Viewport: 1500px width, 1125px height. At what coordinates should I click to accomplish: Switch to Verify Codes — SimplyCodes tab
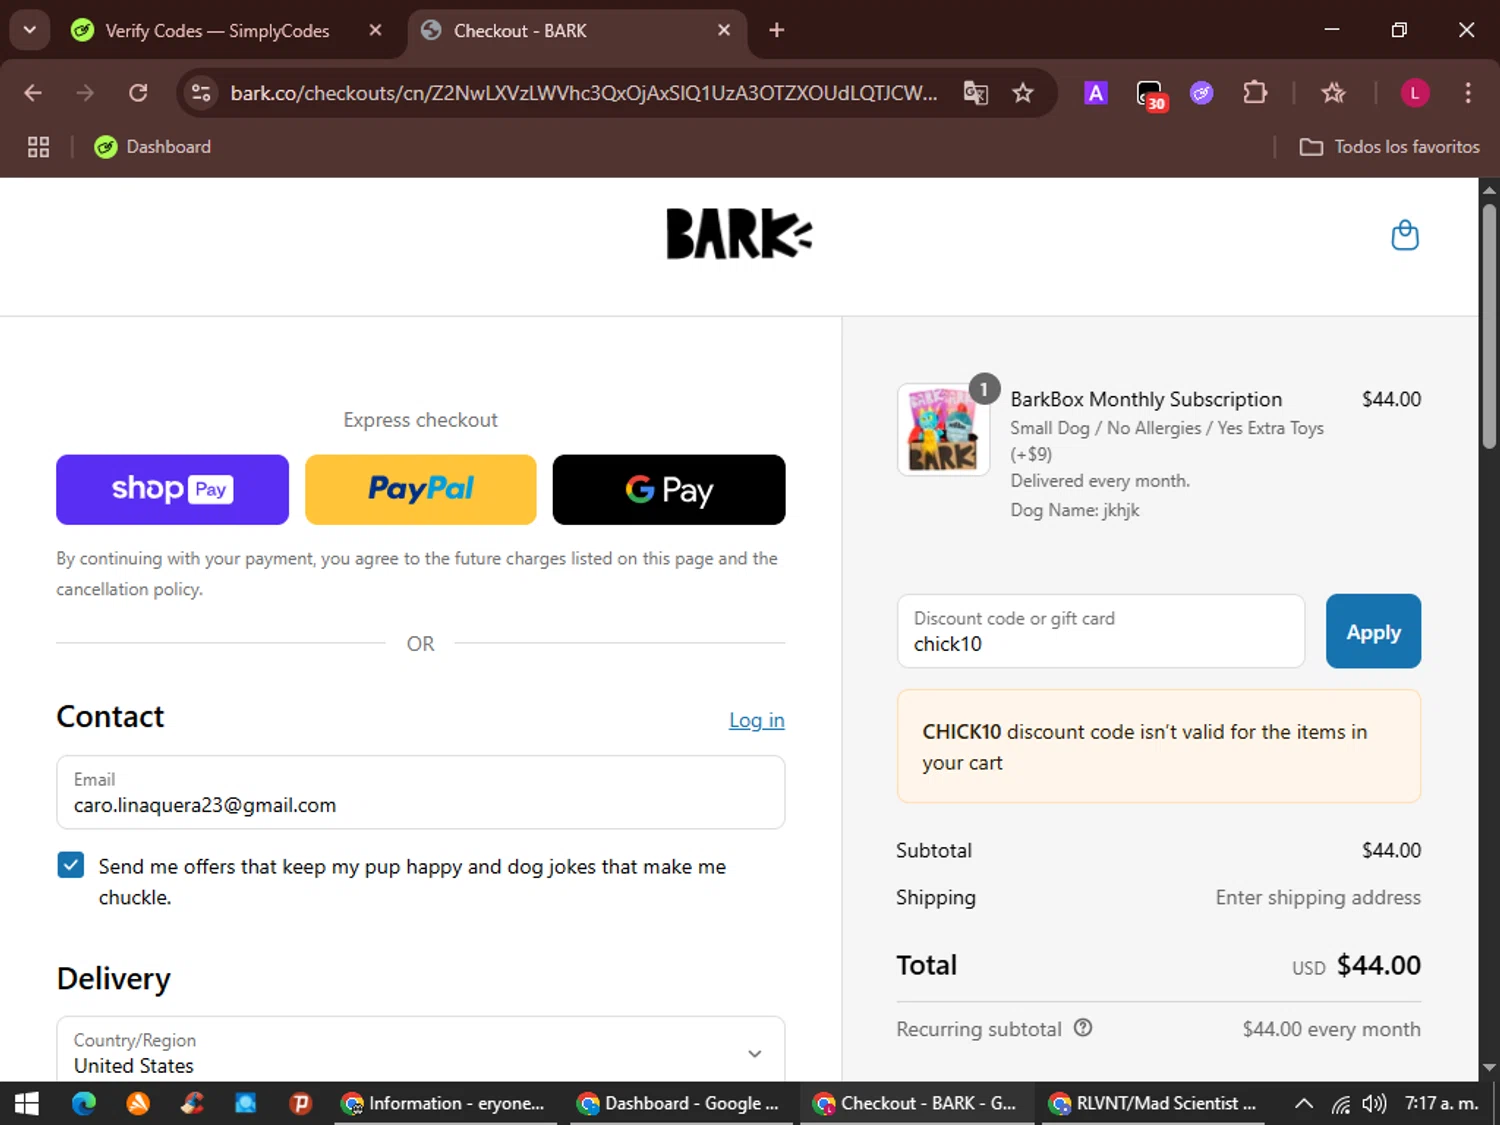pos(217,31)
